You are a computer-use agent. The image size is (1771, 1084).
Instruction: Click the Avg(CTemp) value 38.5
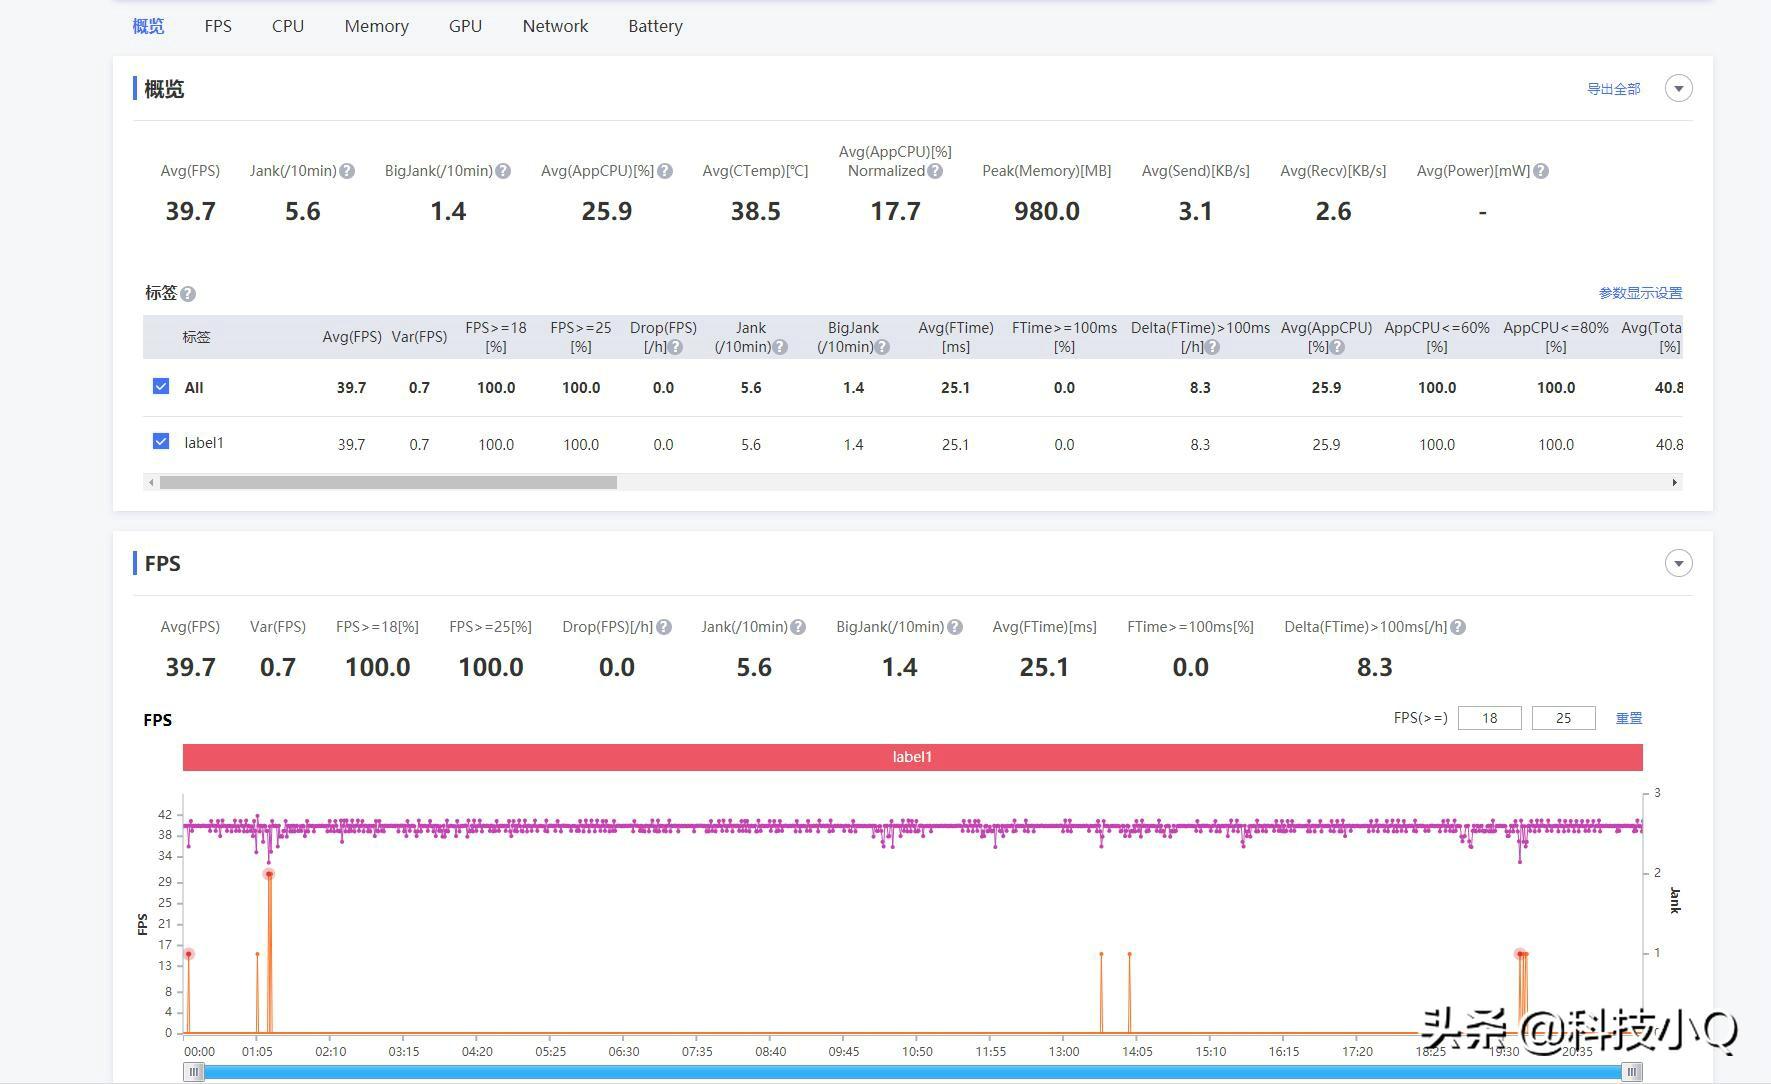(x=755, y=211)
